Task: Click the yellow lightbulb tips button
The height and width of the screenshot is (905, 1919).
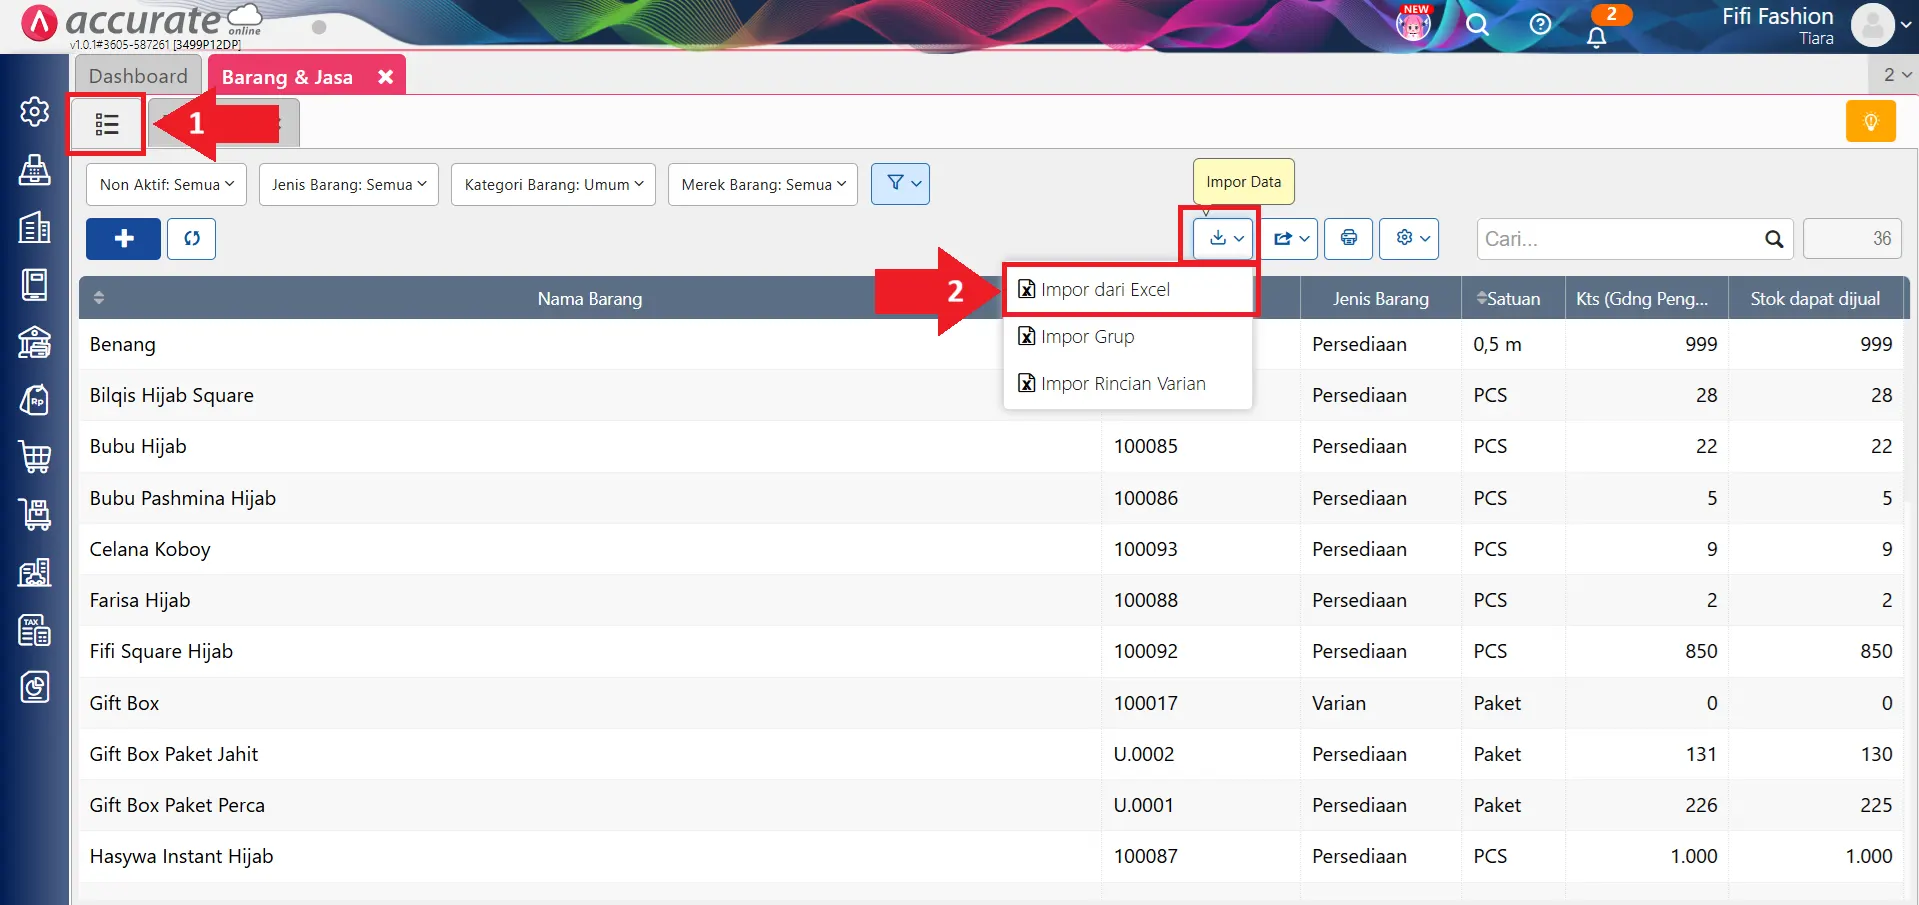Action: pyautogui.click(x=1870, y=122)
